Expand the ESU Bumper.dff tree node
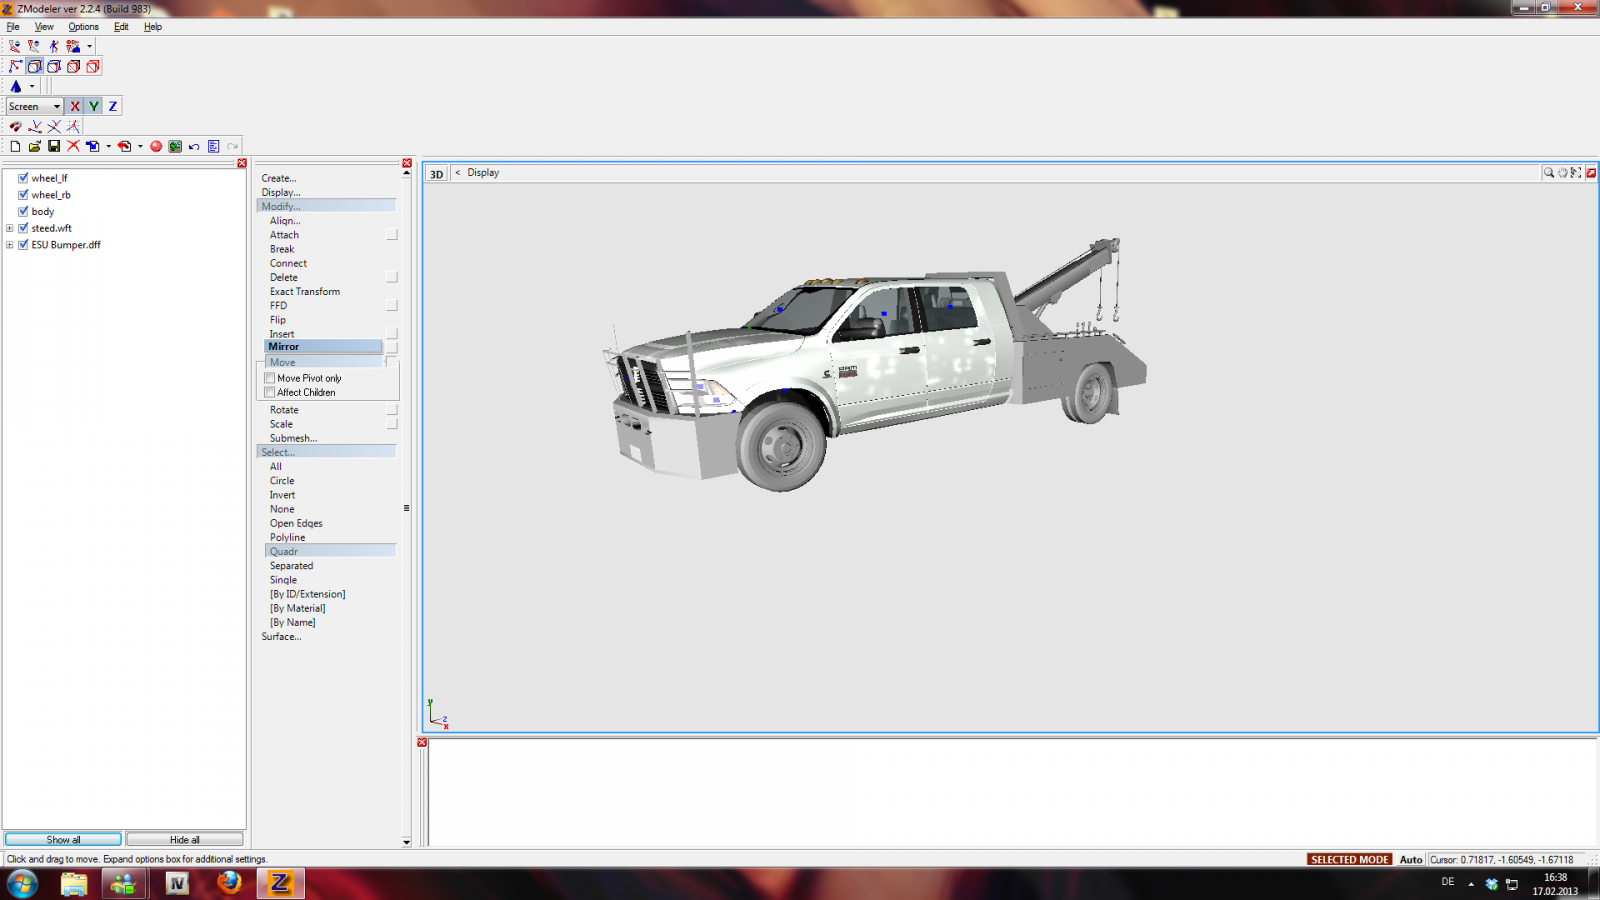This screenshot has height=900, width=1600. pyautogui.click(x=10, y=245)
